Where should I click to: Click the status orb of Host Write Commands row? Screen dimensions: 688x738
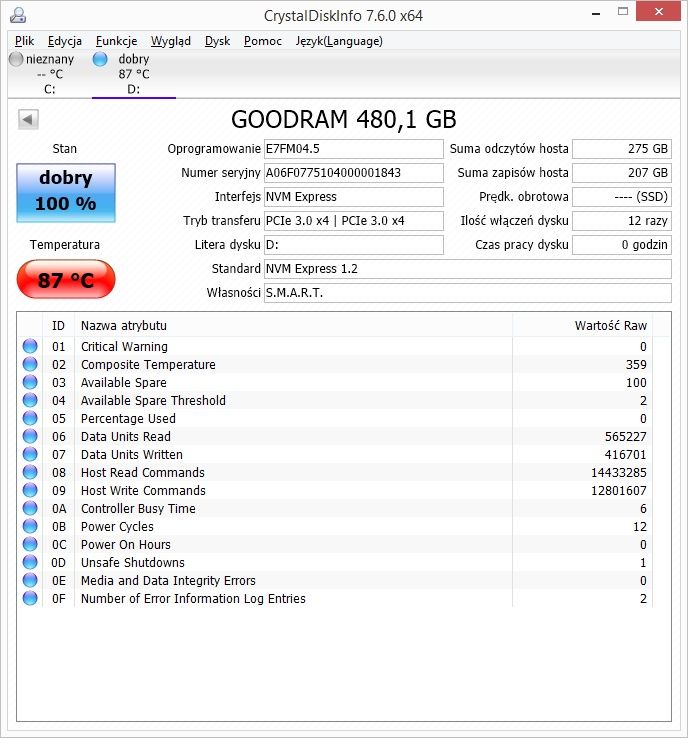point(30,490)
